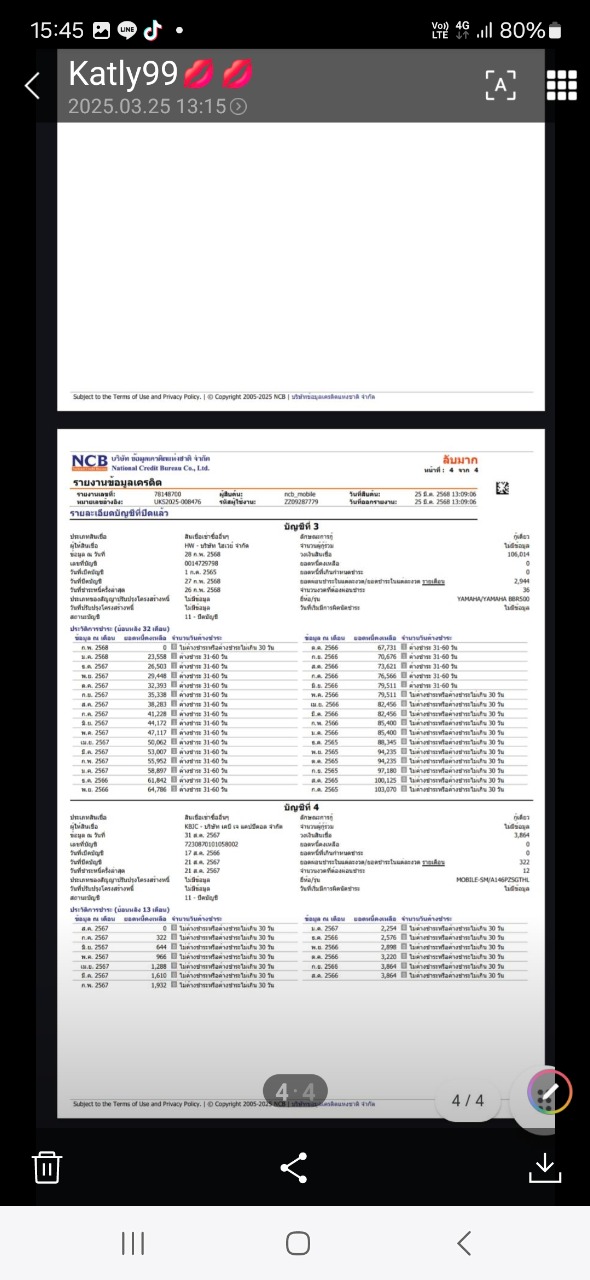Viewport: 590px width, 1280px height.
Task: Tap the Android home button
Action: 297,1243
